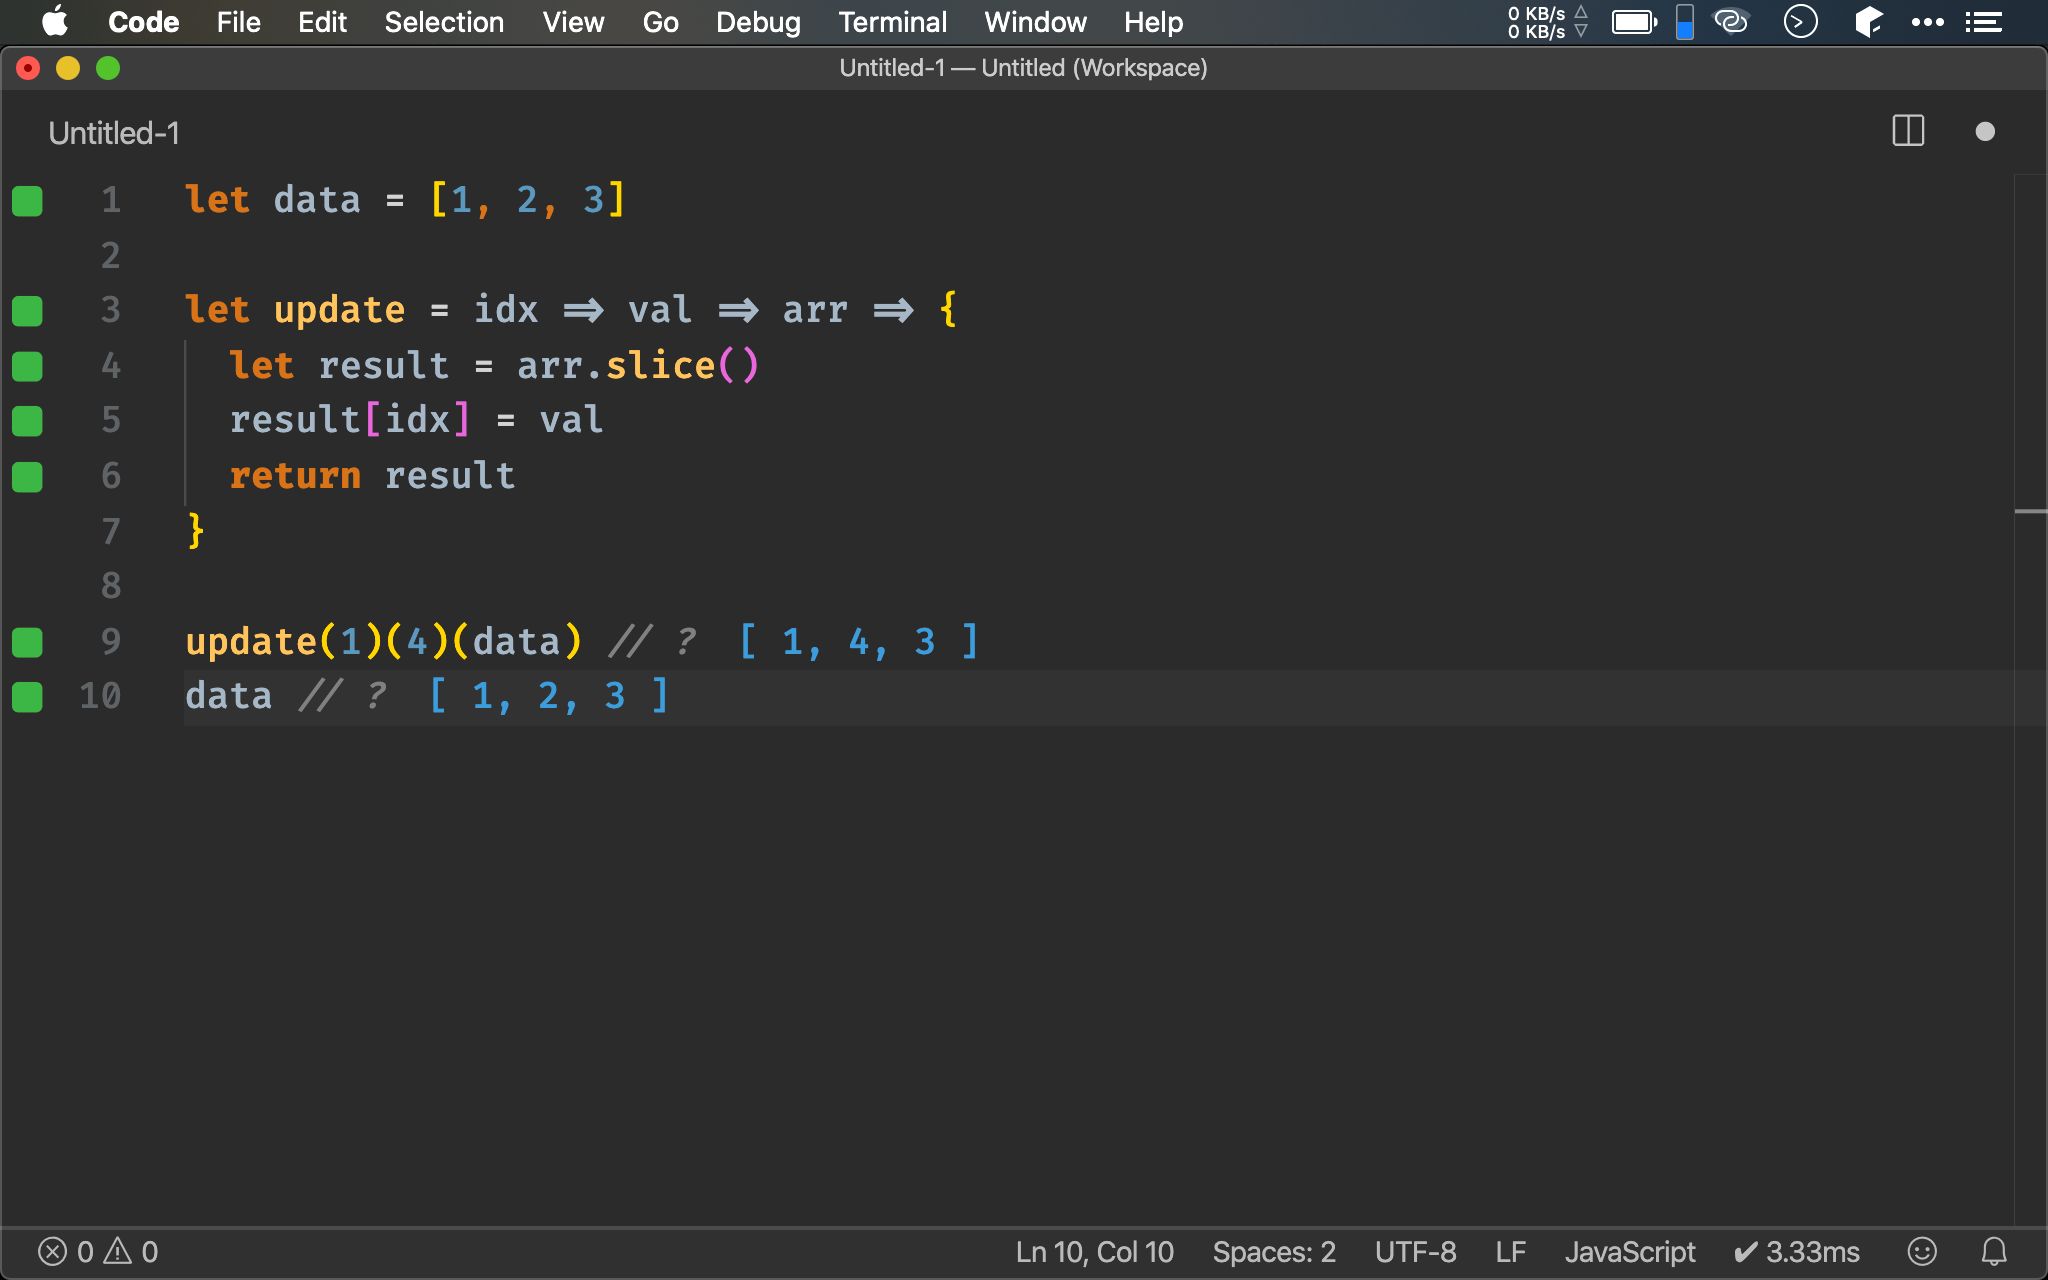Click the green coverage marker on line 5
The width and height of the screenshot is (2048, 1280).
27,421
